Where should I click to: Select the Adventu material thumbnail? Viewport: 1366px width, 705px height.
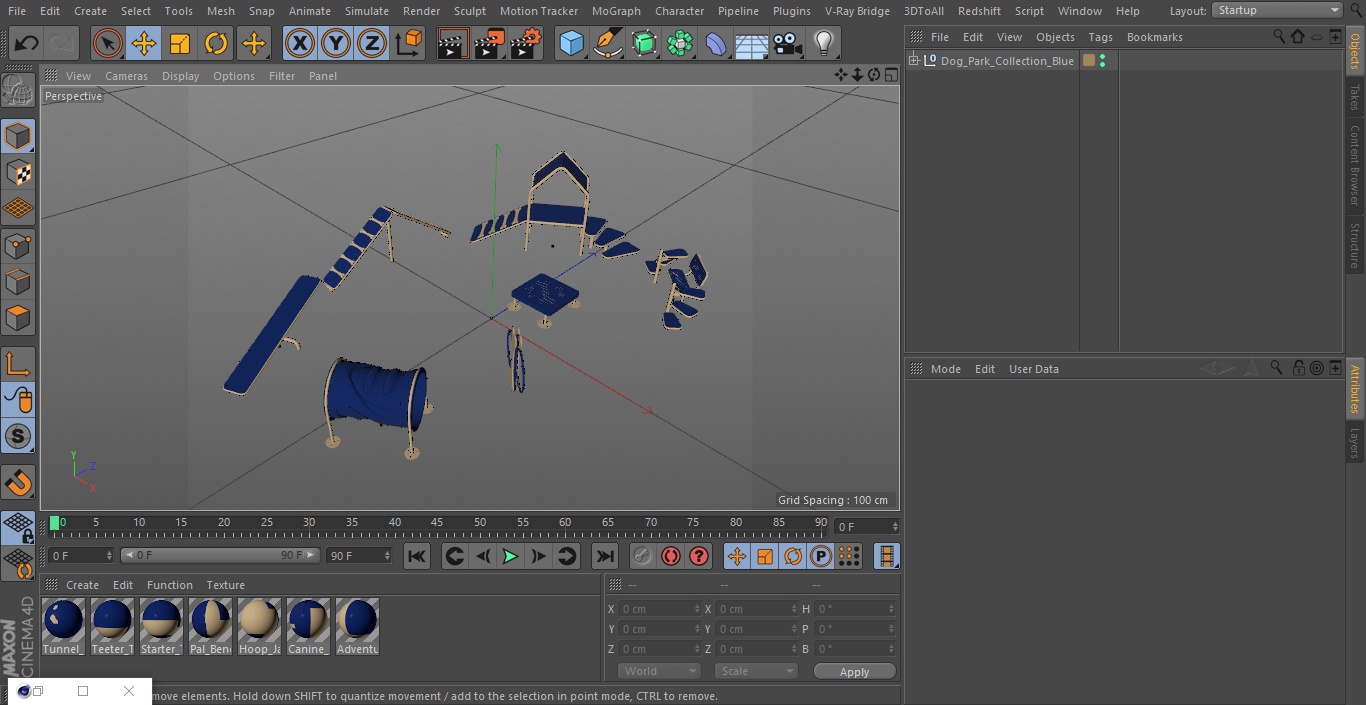coord(357,627)
